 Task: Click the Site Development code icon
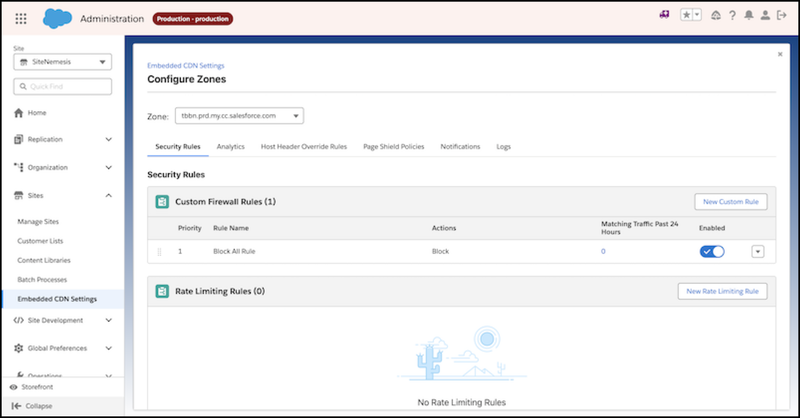(19, 320)
